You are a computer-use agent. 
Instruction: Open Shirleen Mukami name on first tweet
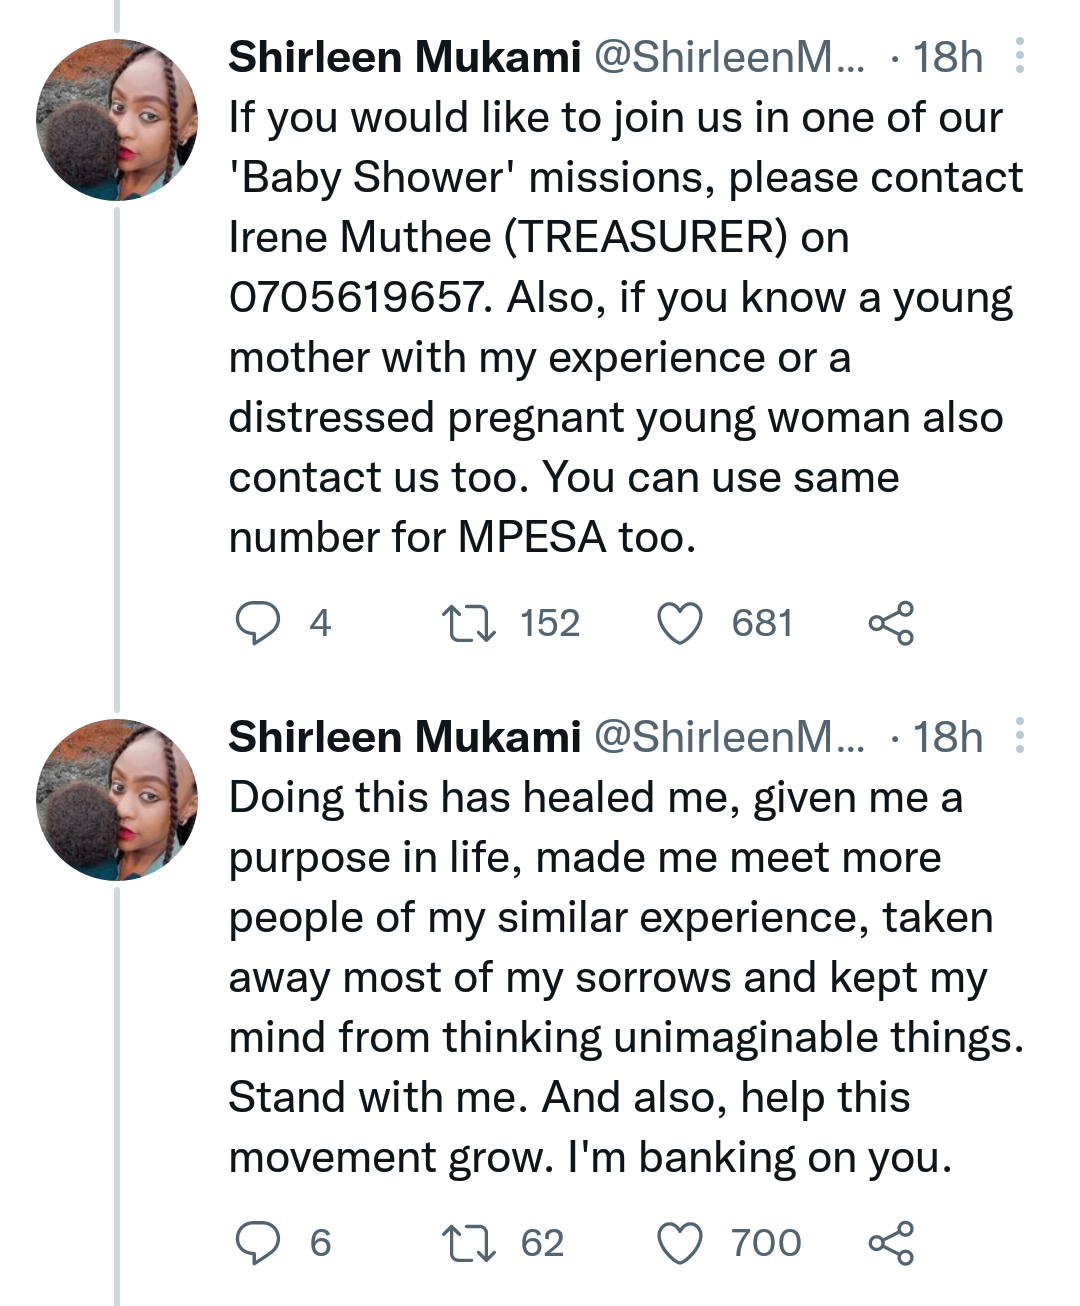click(404, 58)
